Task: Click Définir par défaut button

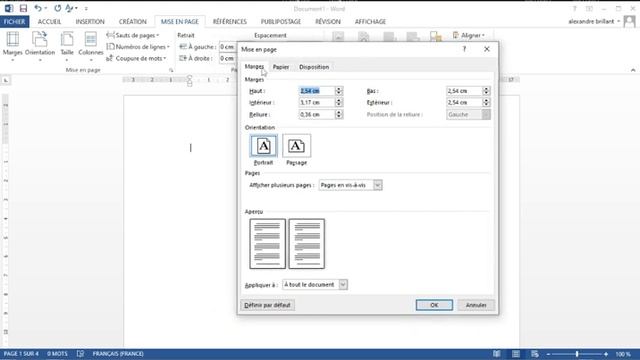Action: point(267,305)
